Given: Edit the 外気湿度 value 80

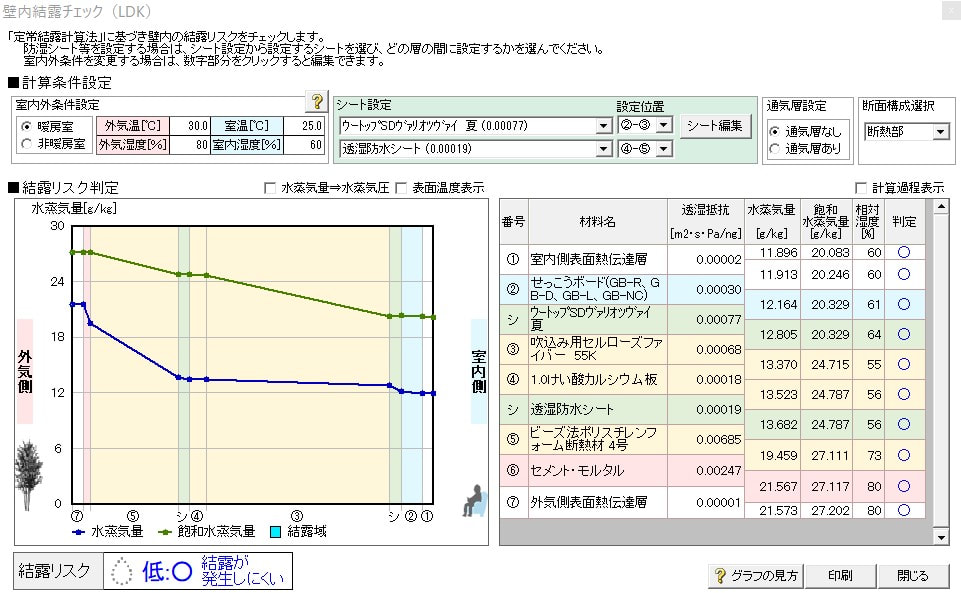Looking at the screenshot, I should (189, 145).
